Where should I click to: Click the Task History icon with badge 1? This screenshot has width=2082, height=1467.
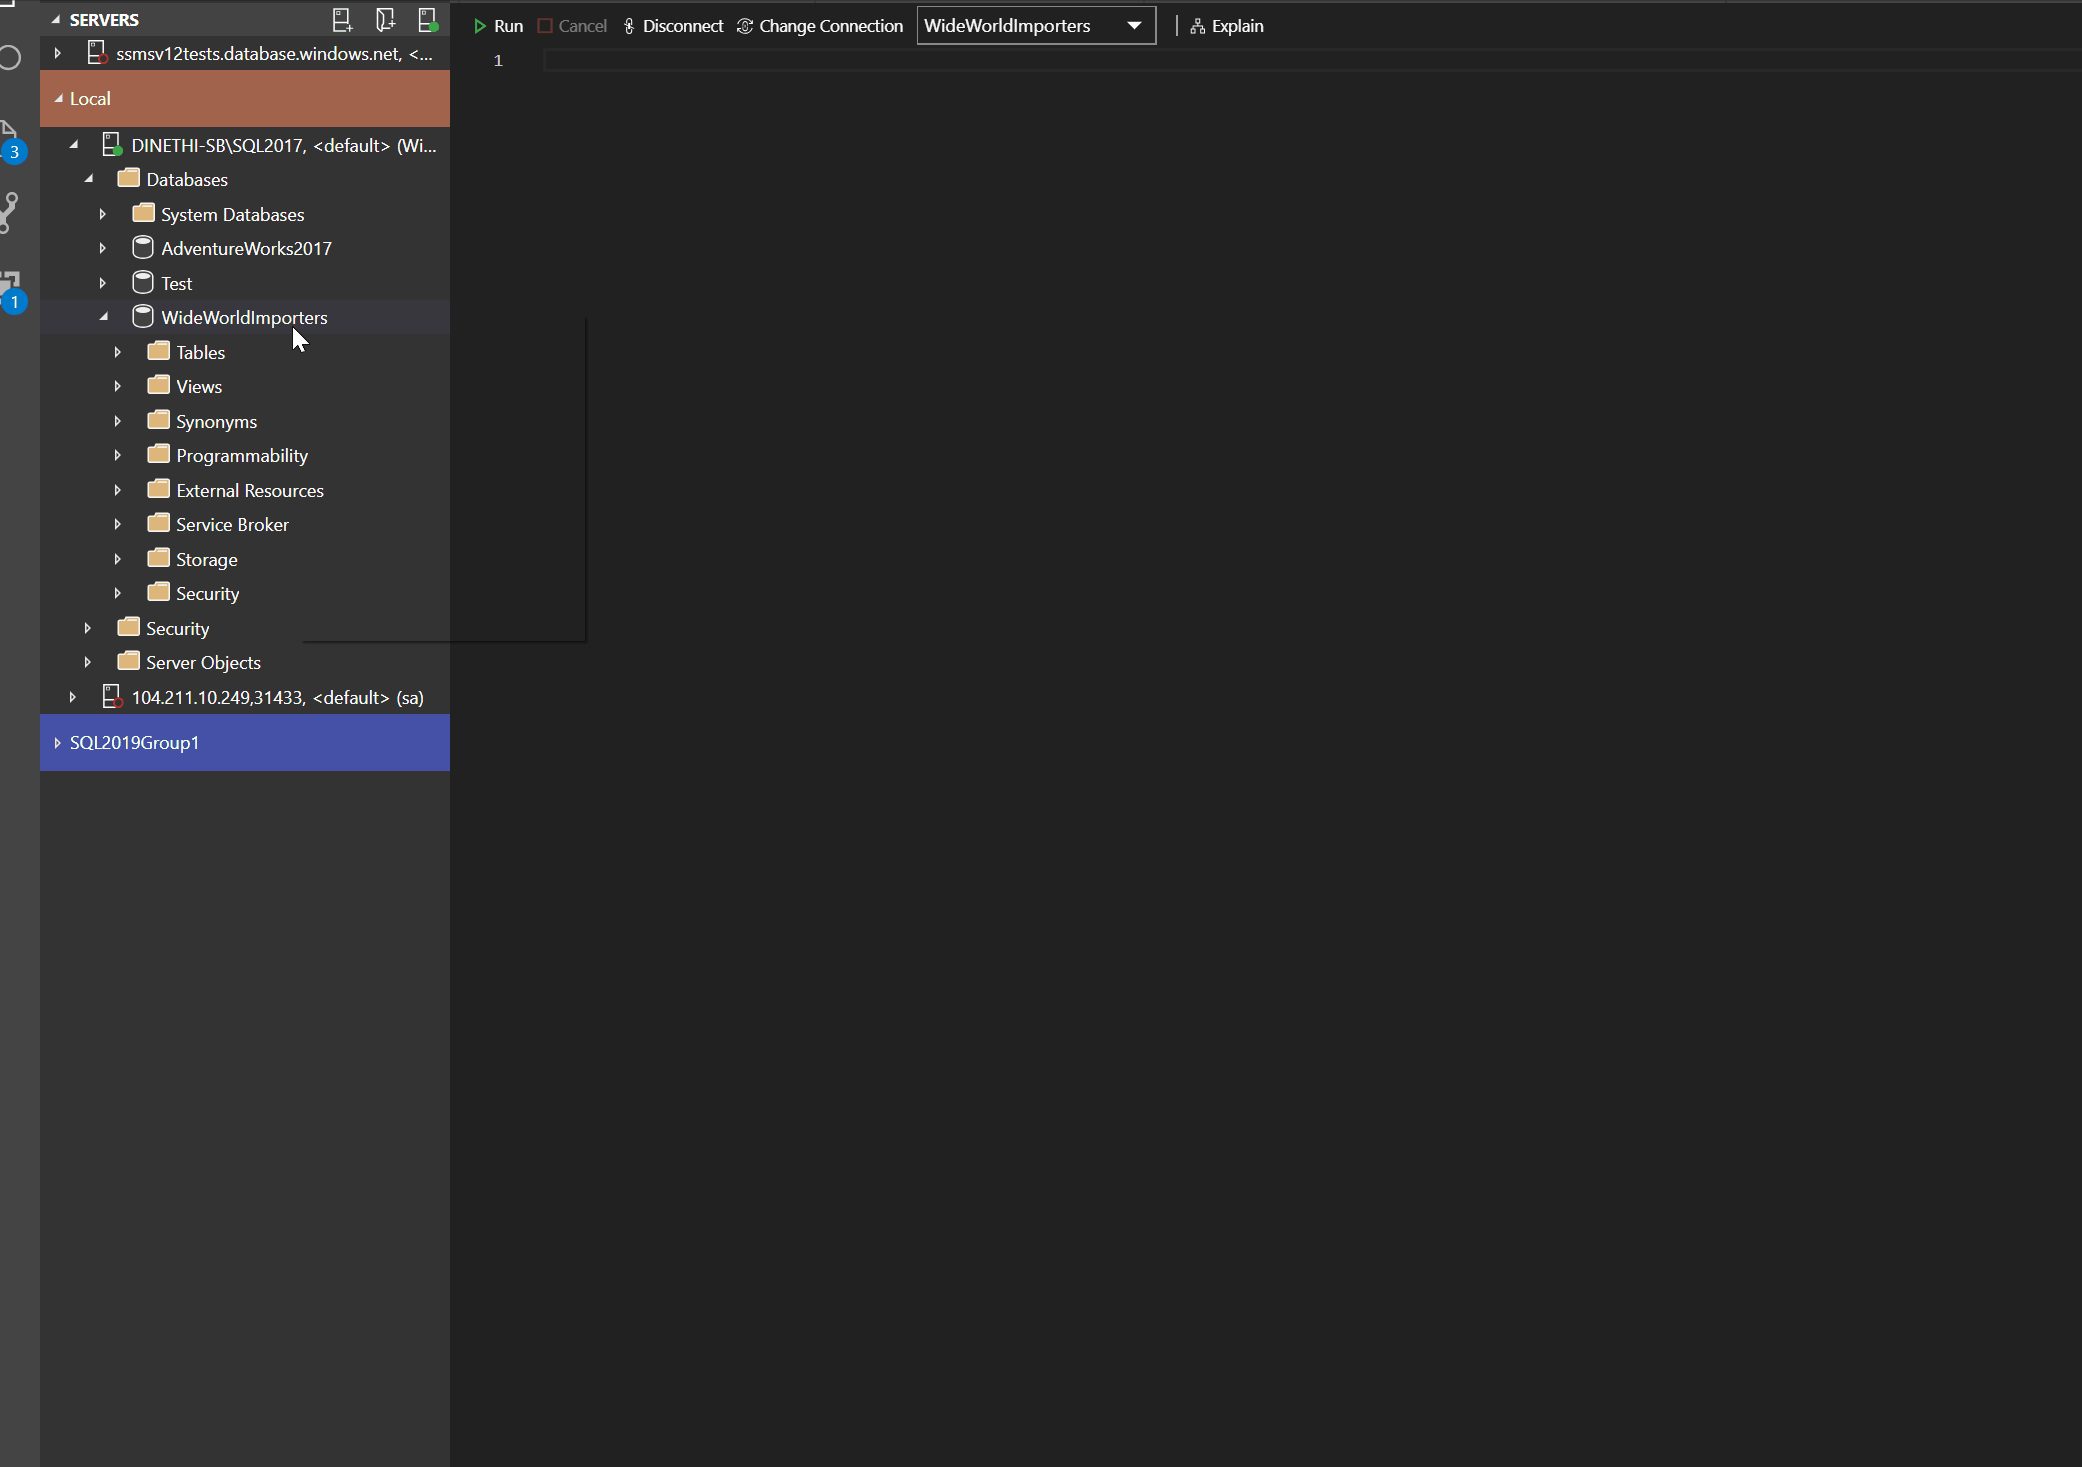point(12,285)
